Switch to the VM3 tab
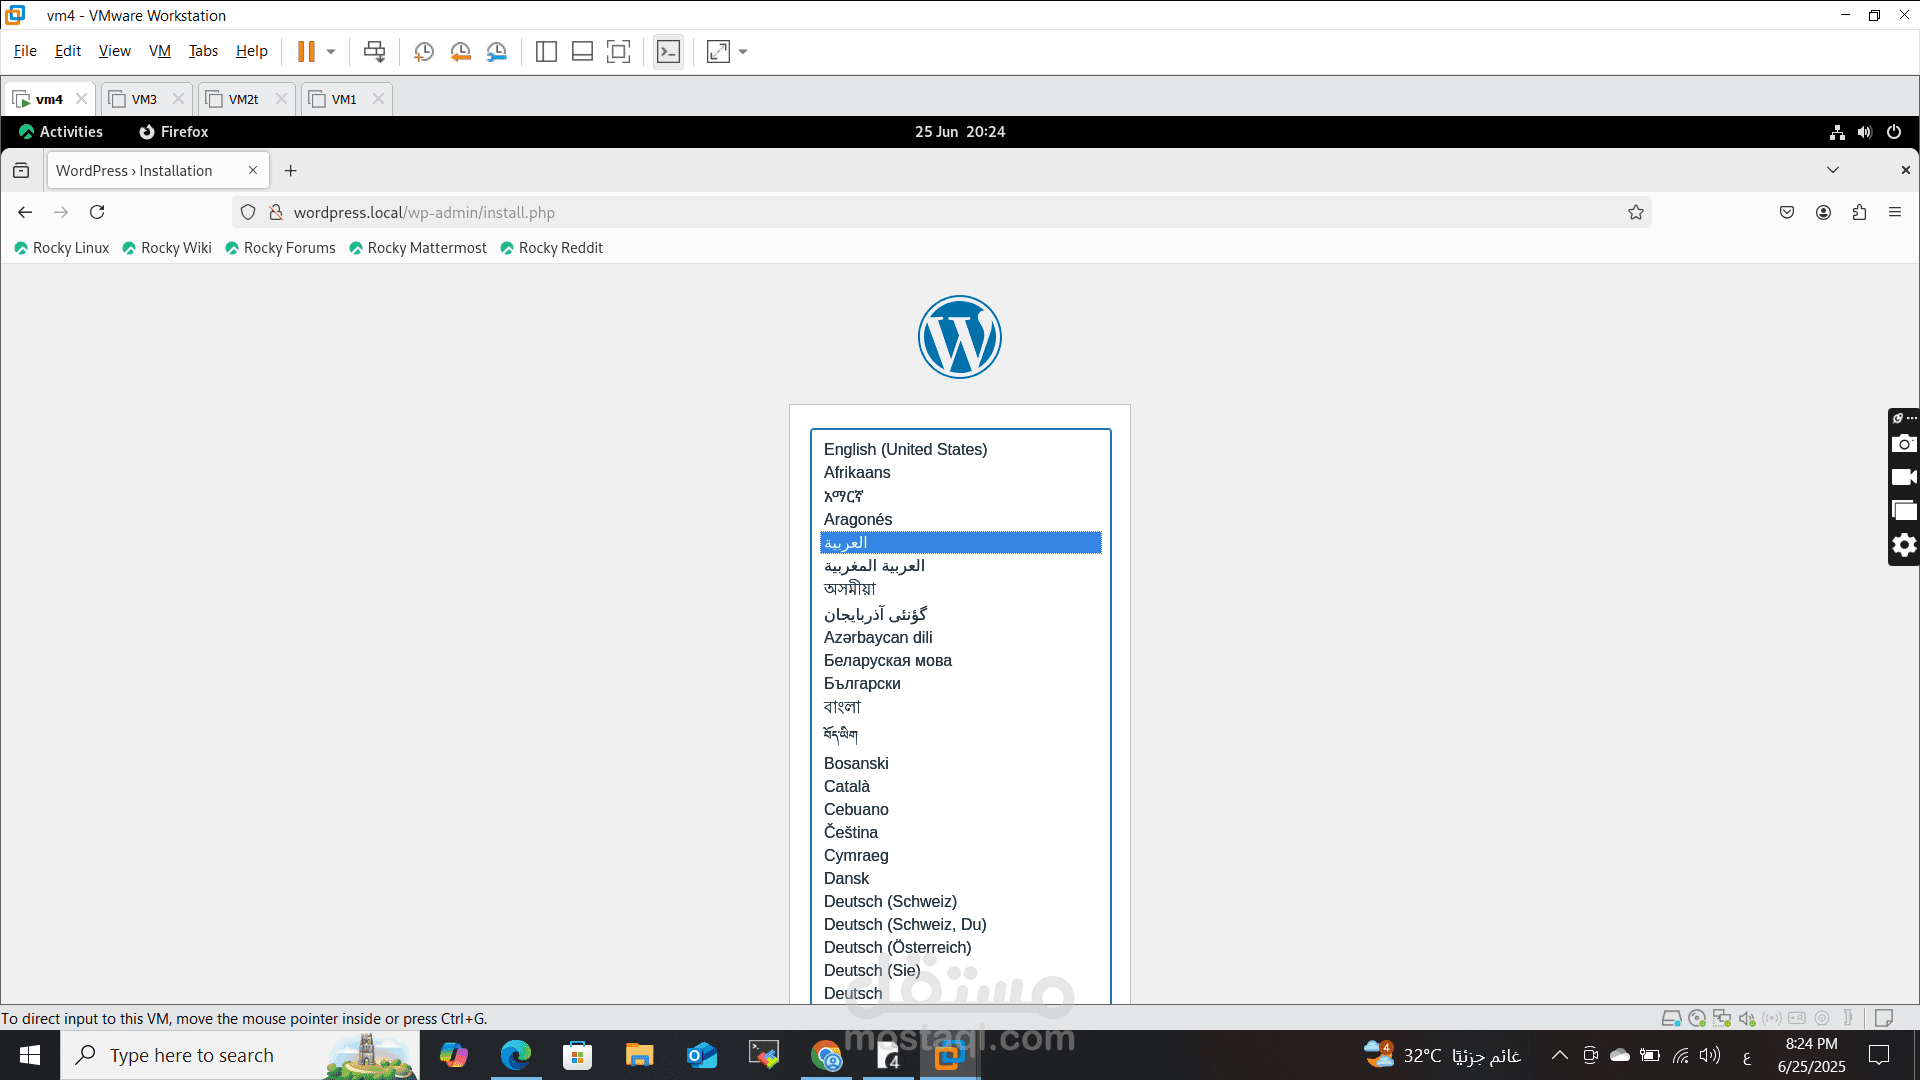Viewport: 1920px width, 1080px height. click(144, 99)
